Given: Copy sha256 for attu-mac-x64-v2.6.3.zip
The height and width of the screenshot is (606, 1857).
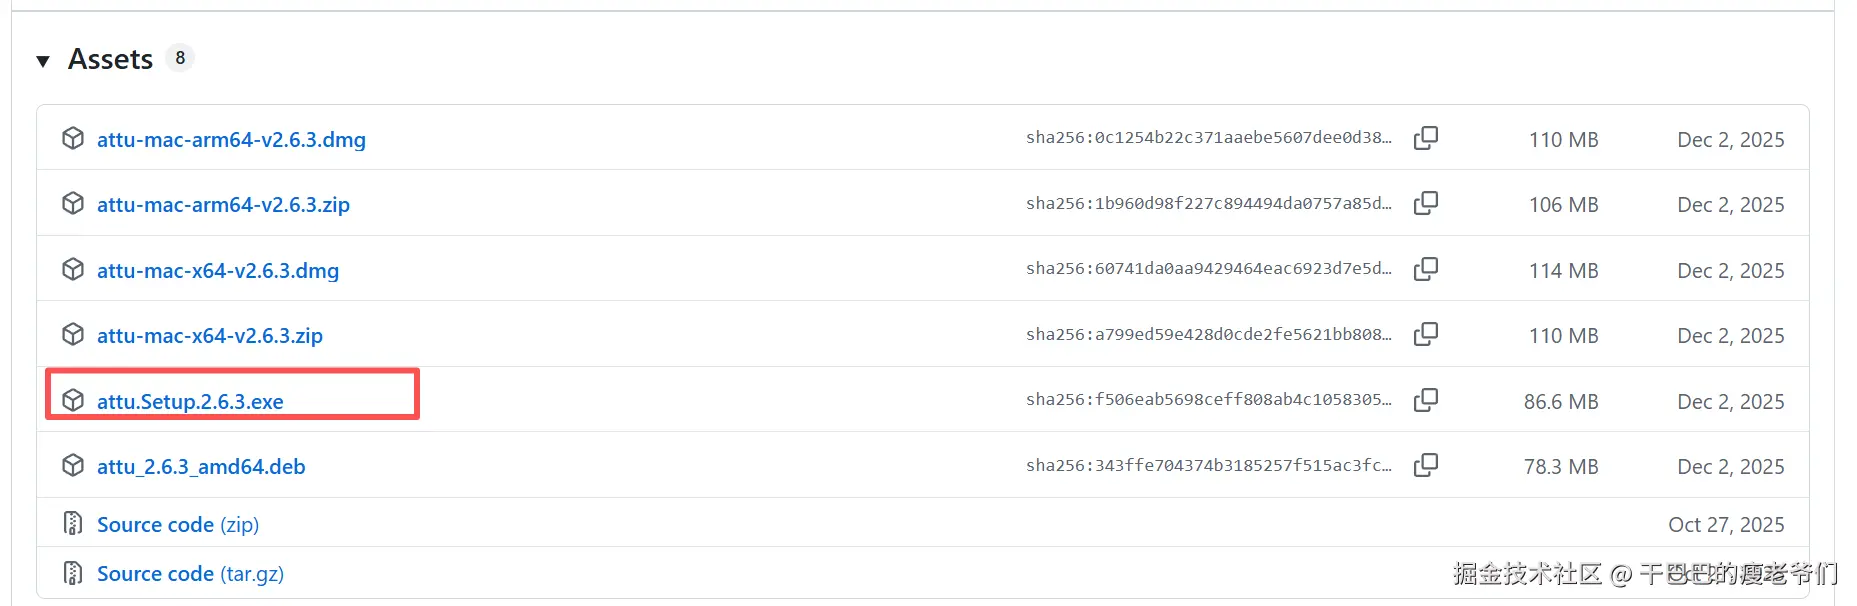Looking at the screenshot, I should coord(1426,334).
